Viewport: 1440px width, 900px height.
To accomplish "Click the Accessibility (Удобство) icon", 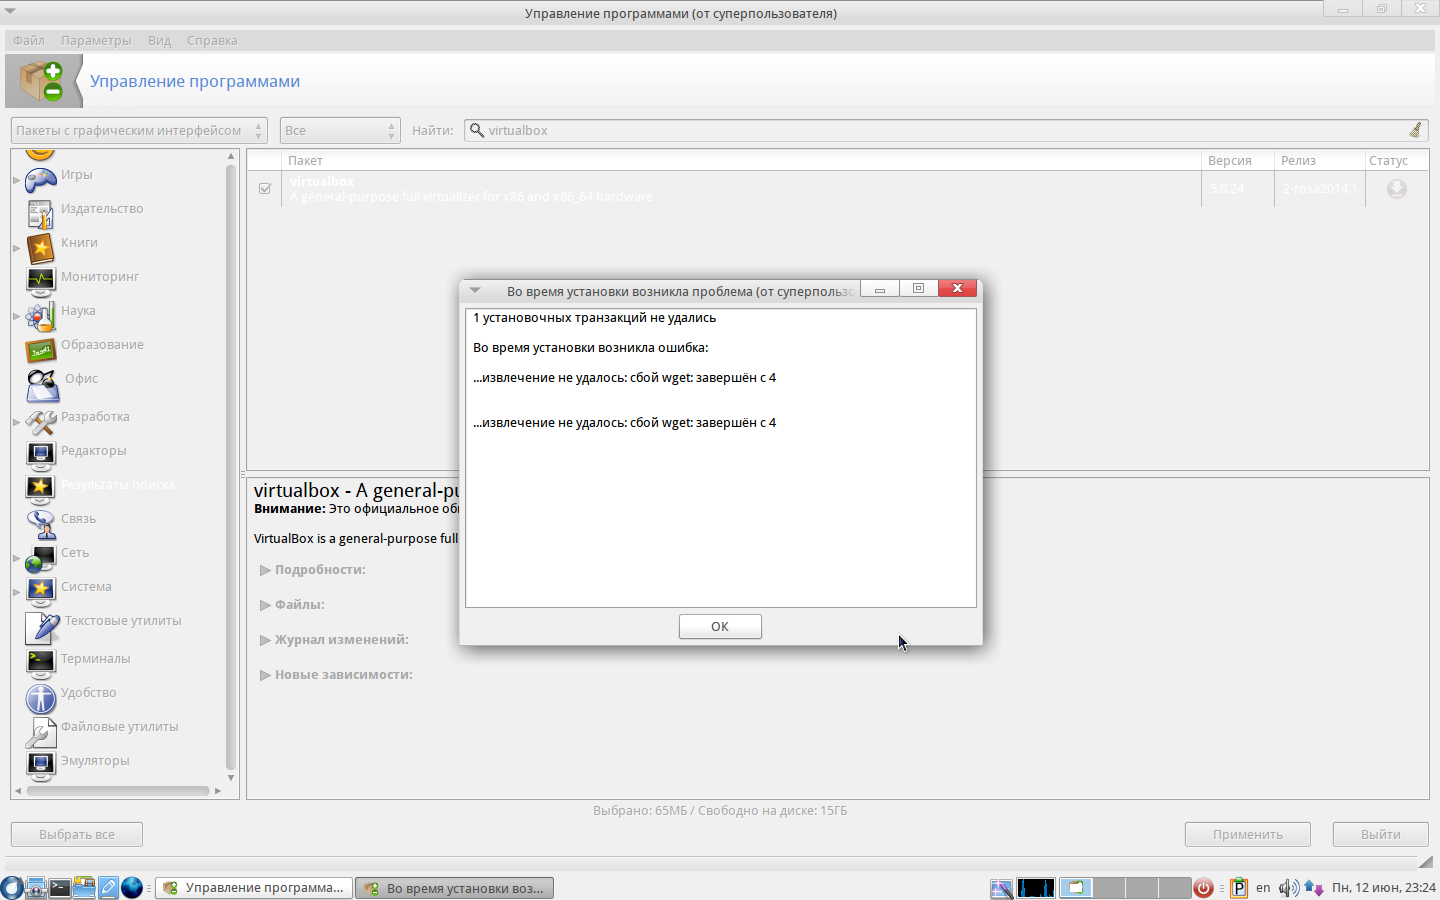I will tap(41, 698).
